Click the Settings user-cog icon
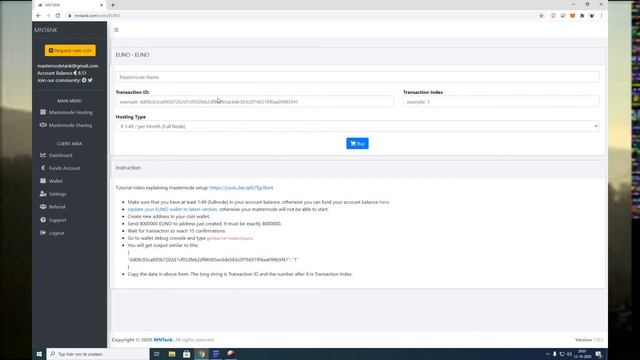The image size is (640, 360). pos(43,193)
